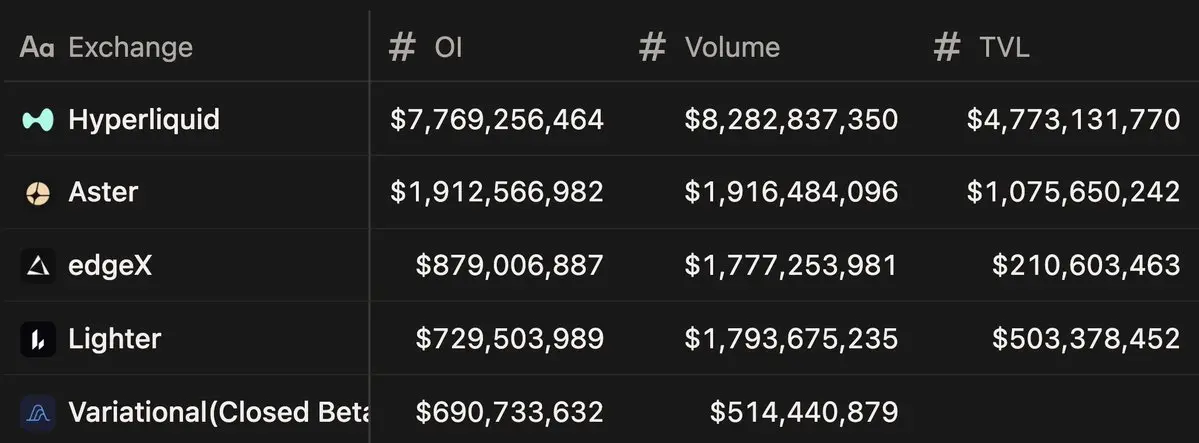1199x443 pixels.
Task: Click the Variational logo icon
Action: click(38, 412)
